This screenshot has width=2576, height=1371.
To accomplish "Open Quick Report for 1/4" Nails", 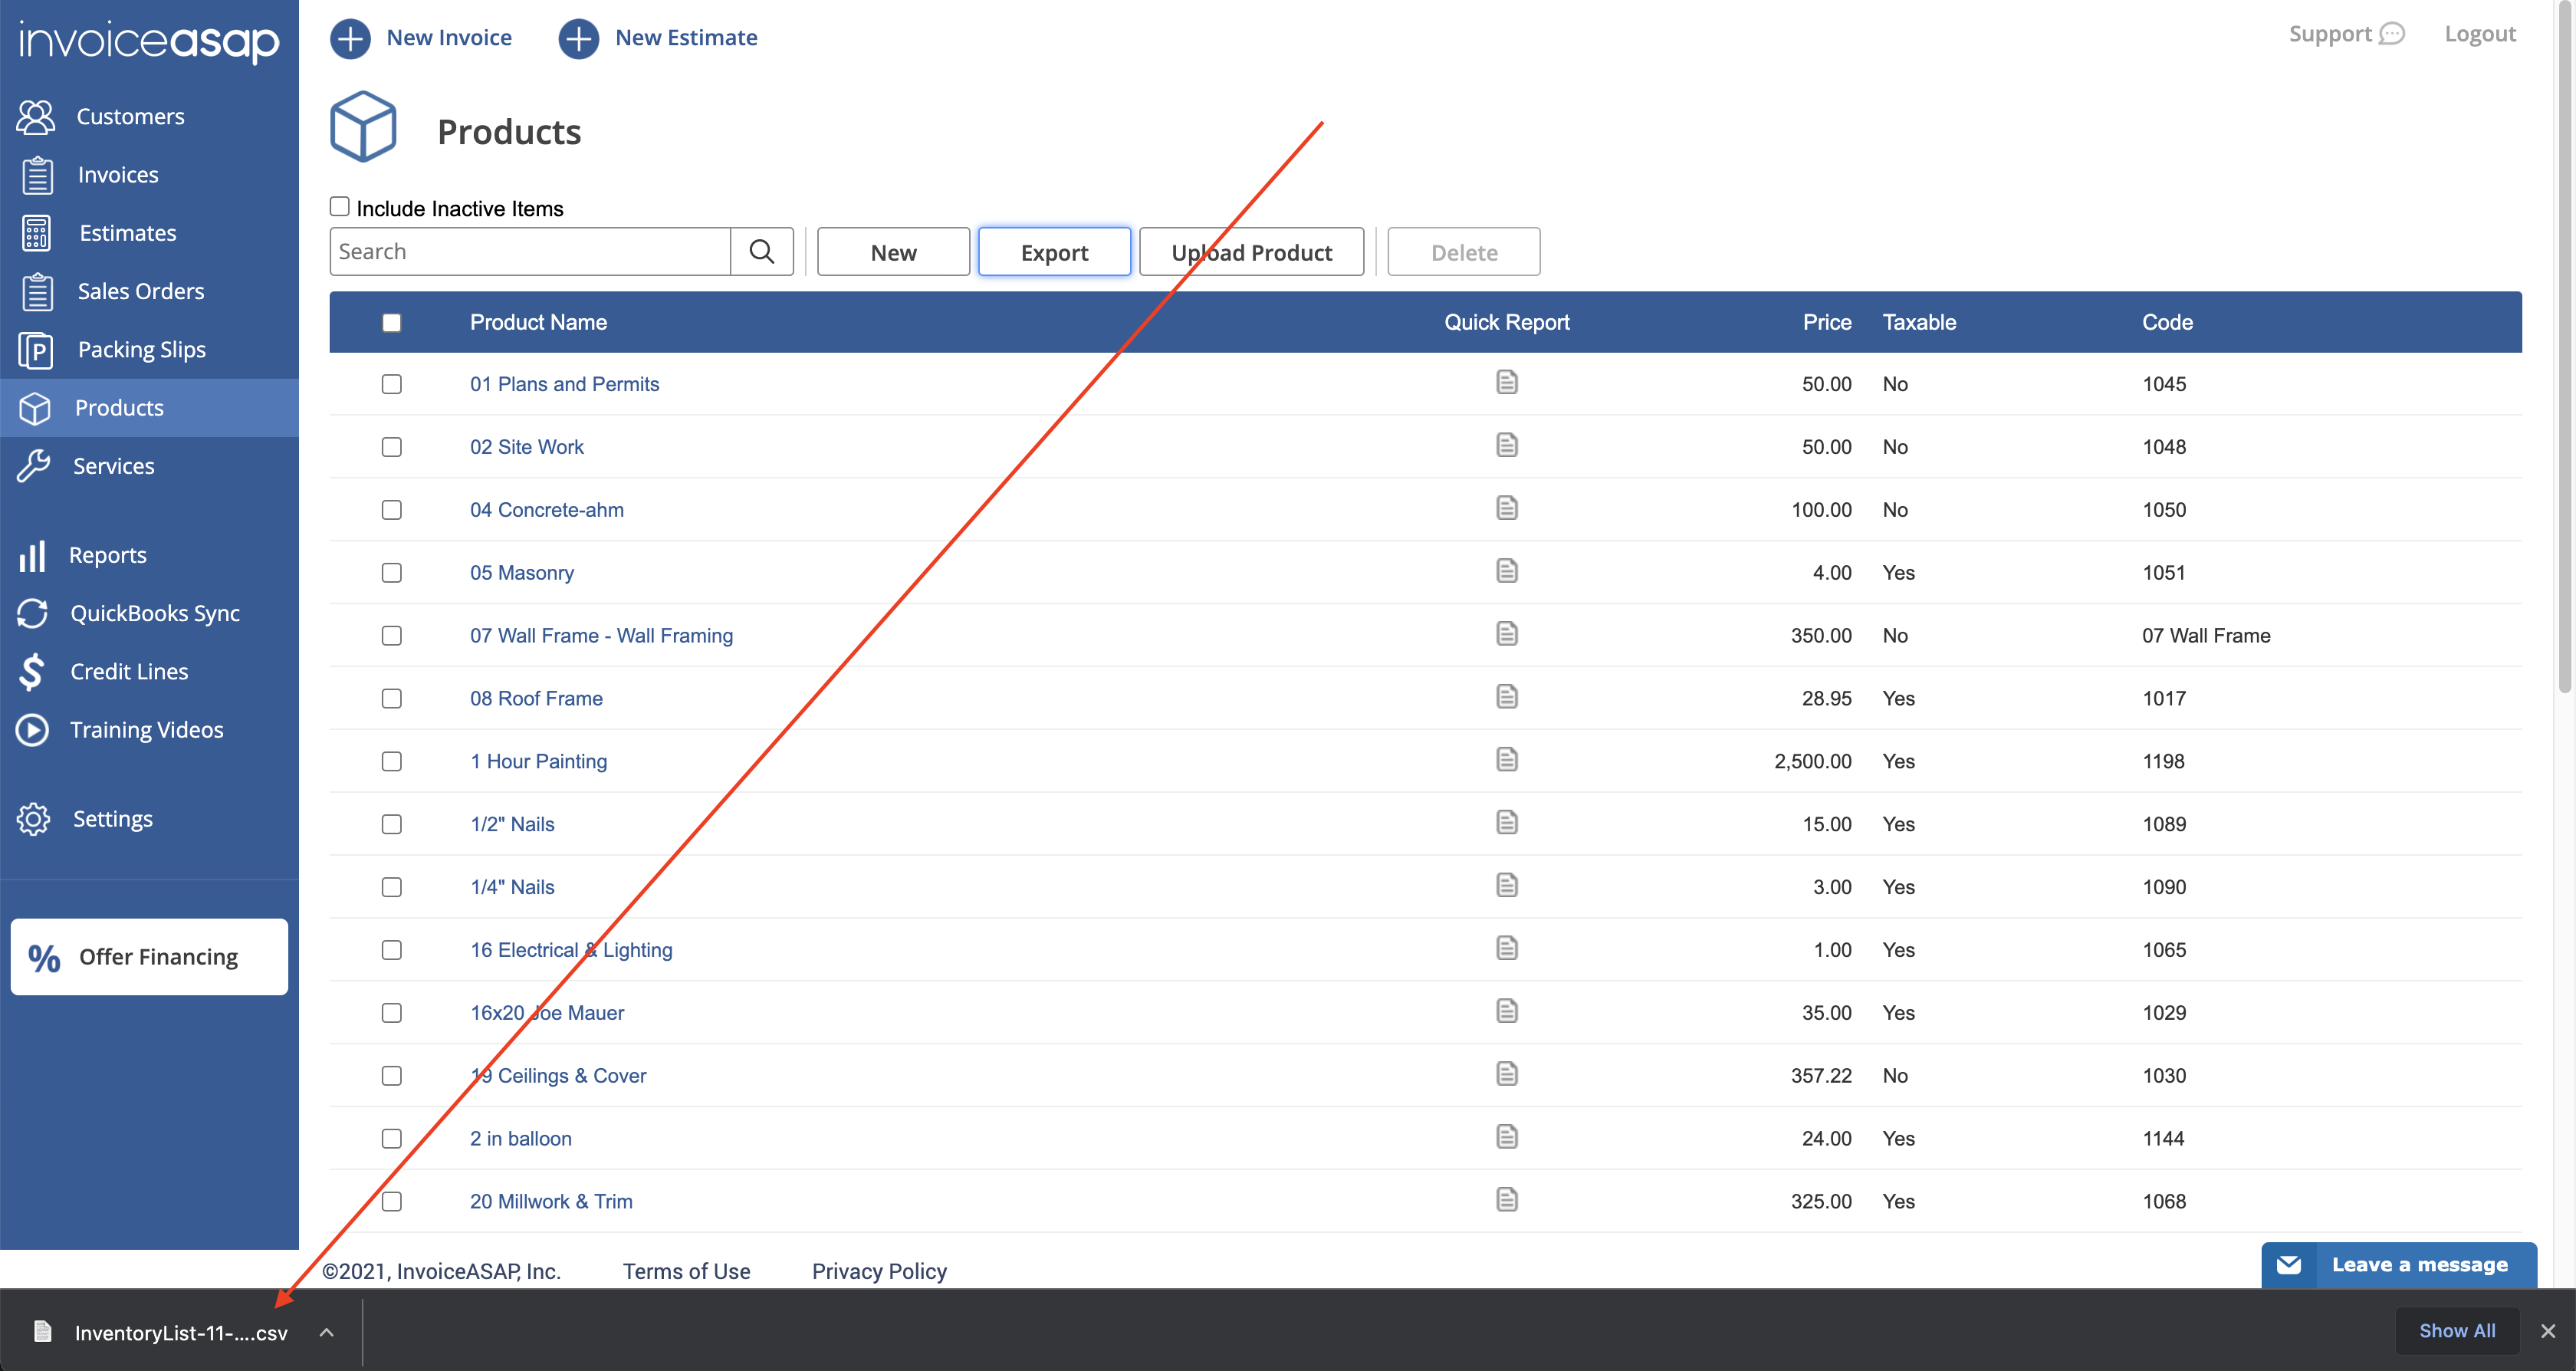I will tap(1507, 886).
